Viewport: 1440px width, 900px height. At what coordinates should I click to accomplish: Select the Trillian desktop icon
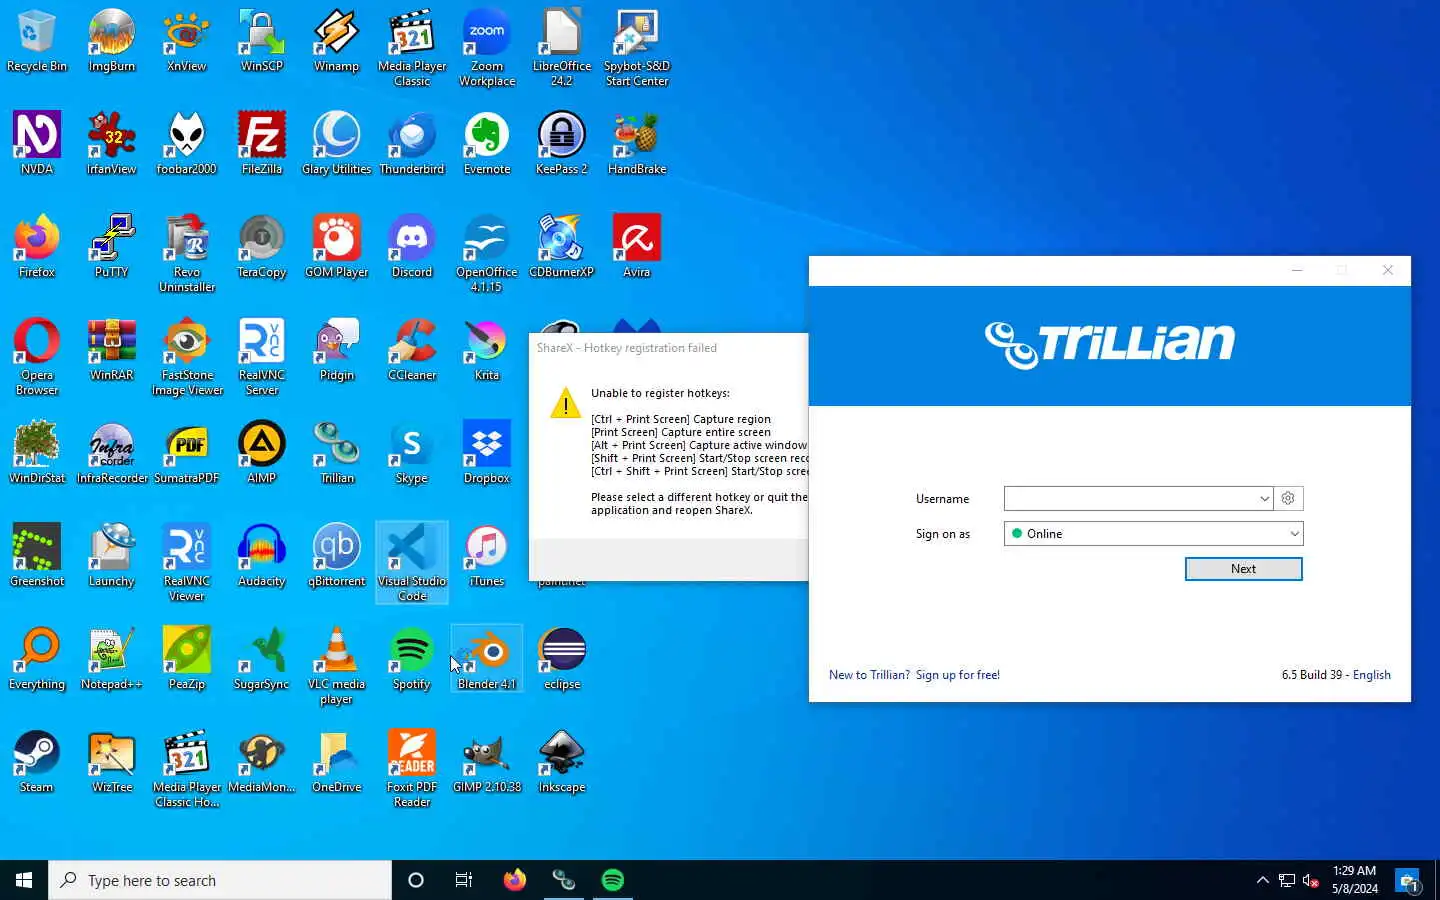(x=337, y=453)
